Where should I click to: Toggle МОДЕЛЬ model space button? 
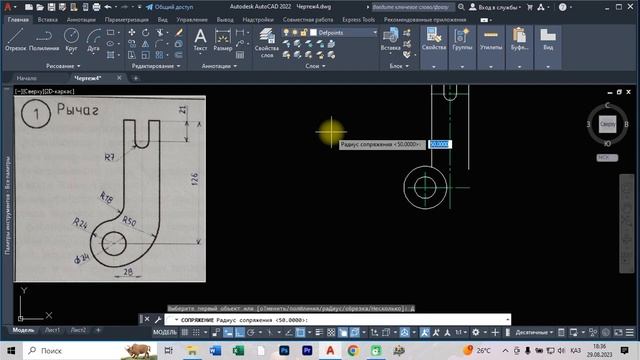(165, 333)
